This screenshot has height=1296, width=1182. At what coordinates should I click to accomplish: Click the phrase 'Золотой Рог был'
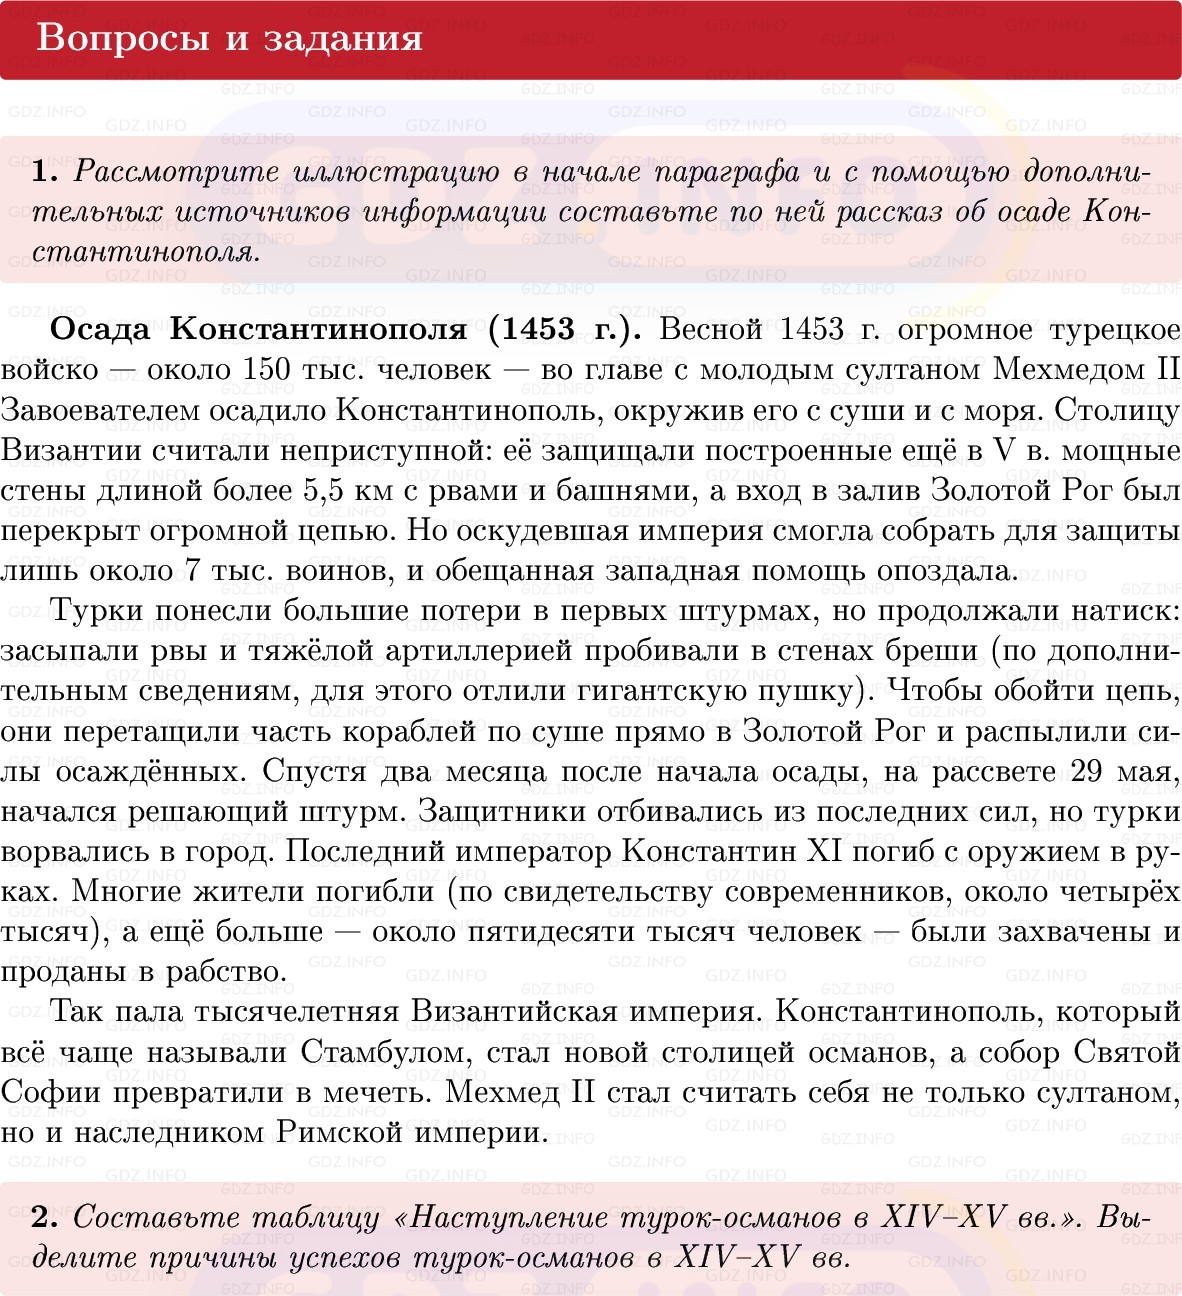click(x=1056, y=490)
